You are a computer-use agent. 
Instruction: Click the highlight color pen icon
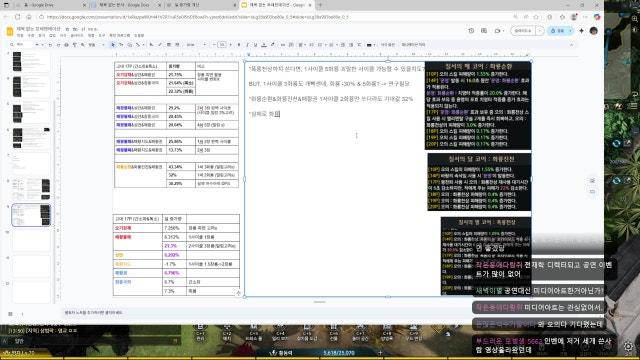coord(273,45)
